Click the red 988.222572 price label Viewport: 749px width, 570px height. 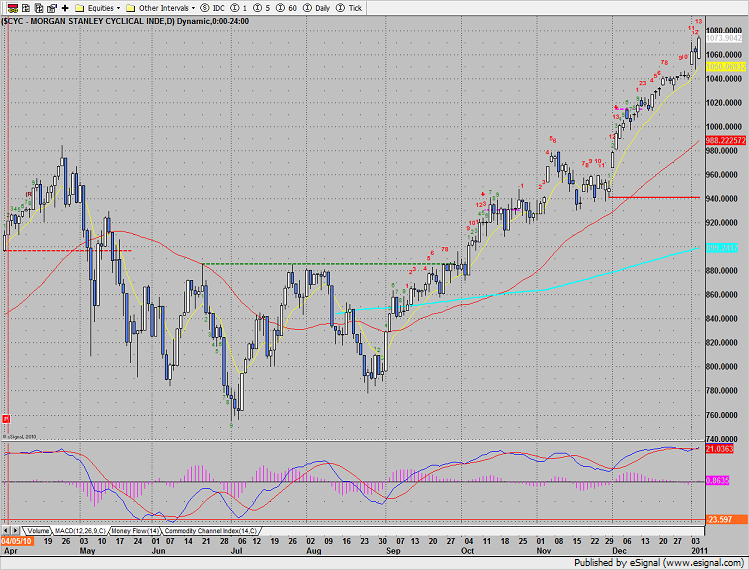tap(726, 140)
